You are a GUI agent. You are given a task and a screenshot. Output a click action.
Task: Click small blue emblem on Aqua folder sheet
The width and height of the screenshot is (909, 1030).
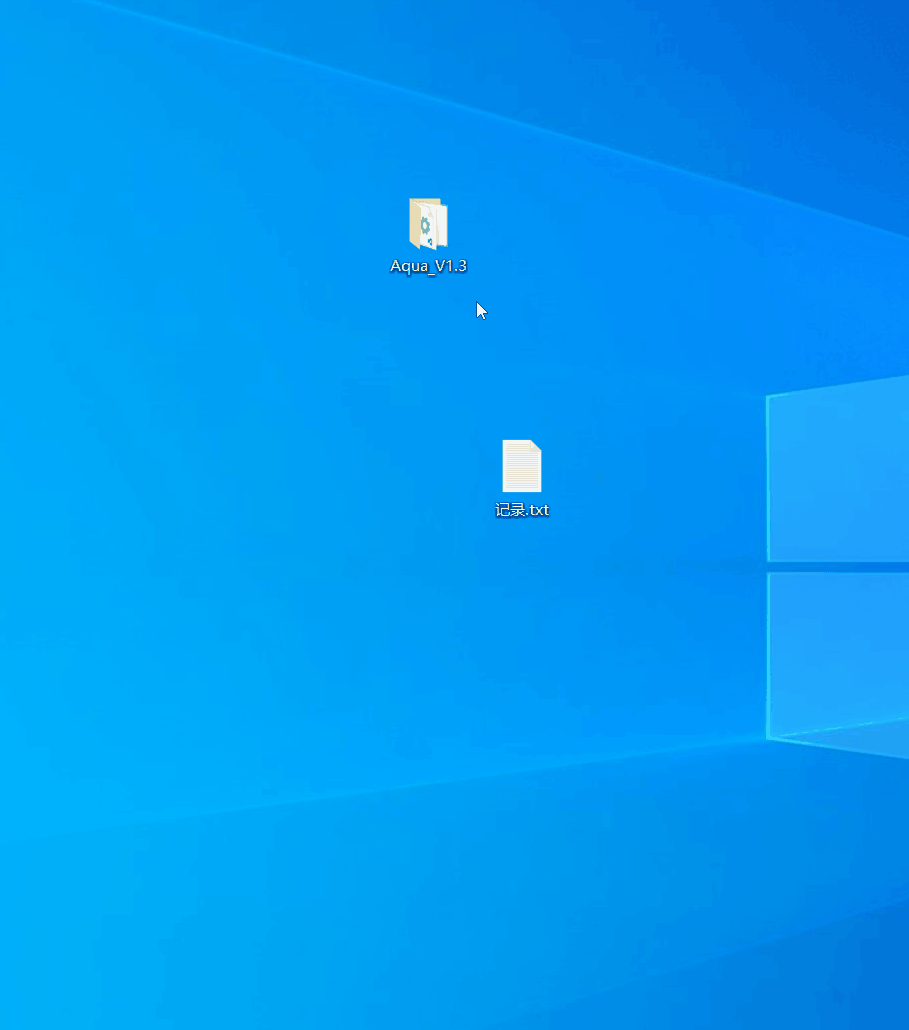point(430,241)
